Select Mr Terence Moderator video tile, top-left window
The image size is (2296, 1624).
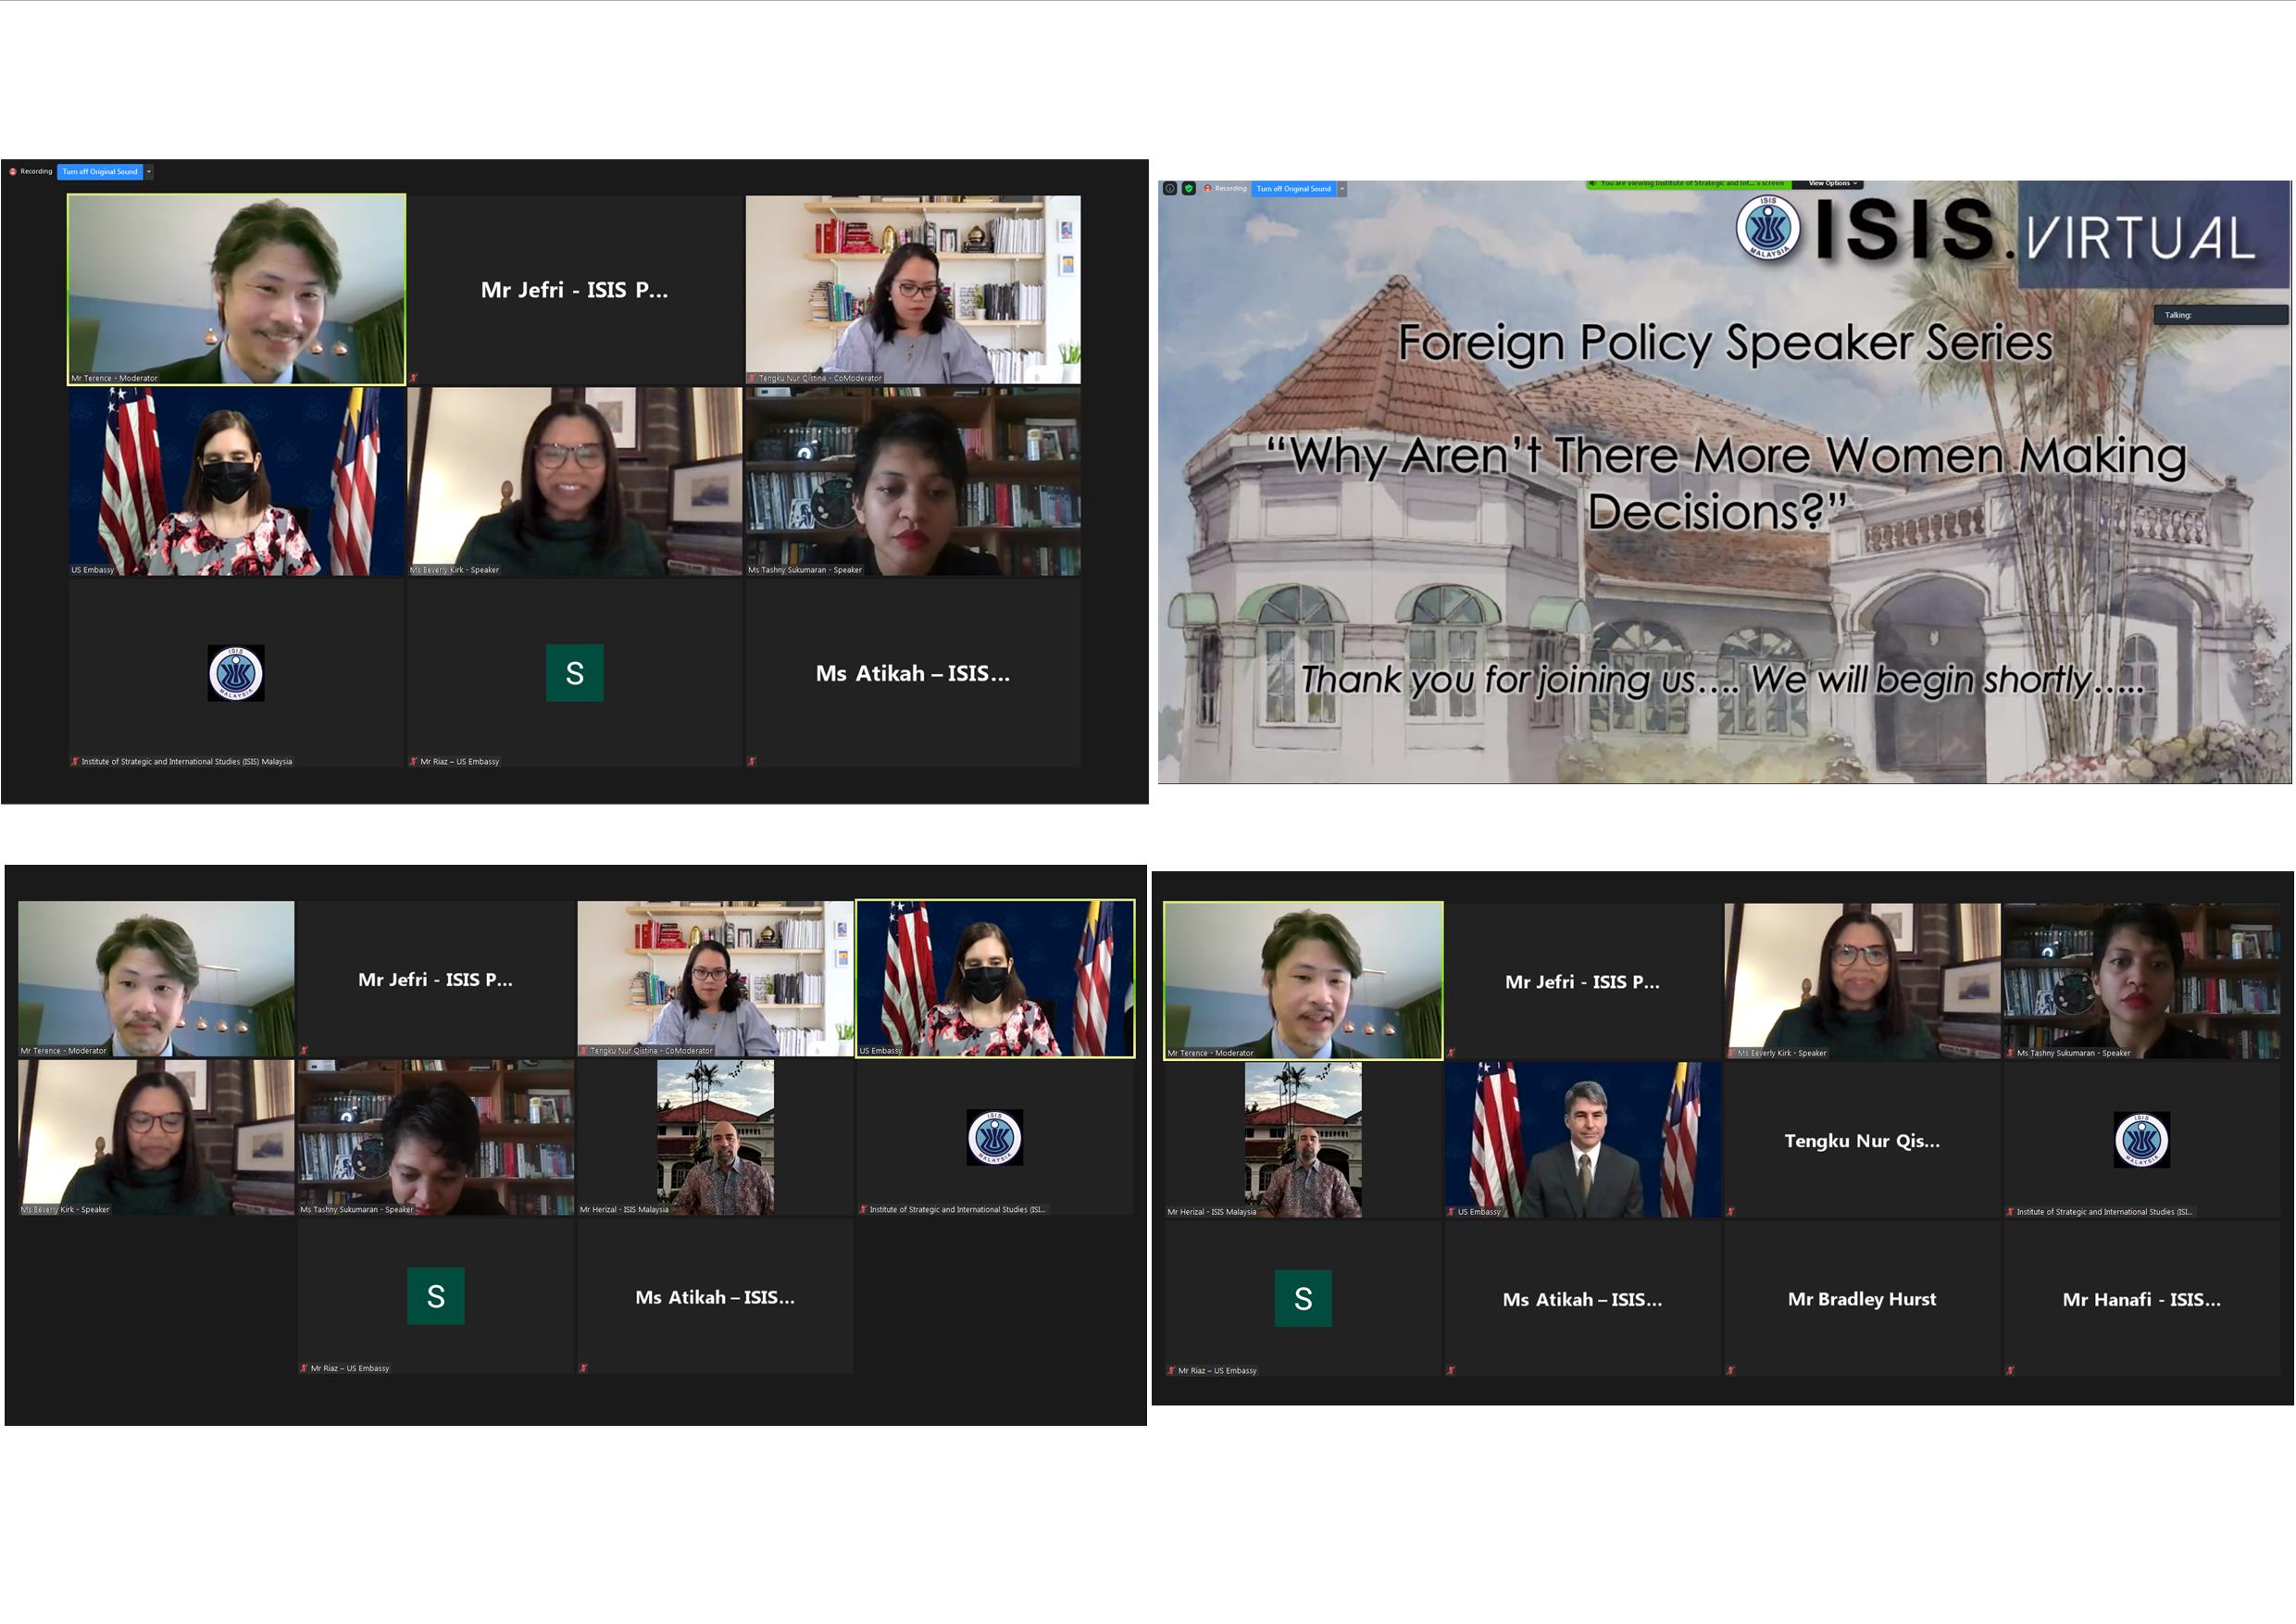point(237,289)
